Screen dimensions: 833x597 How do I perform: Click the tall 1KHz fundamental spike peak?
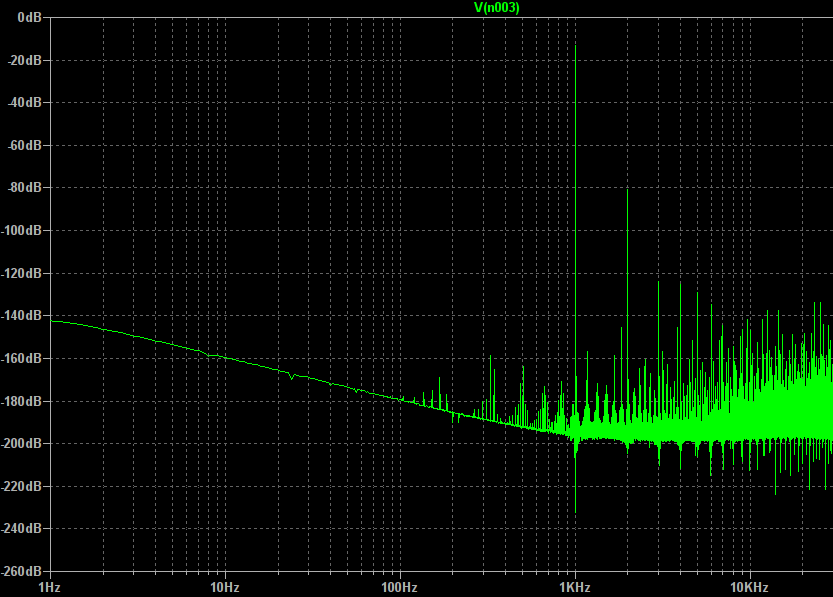(x=575, y=47)
